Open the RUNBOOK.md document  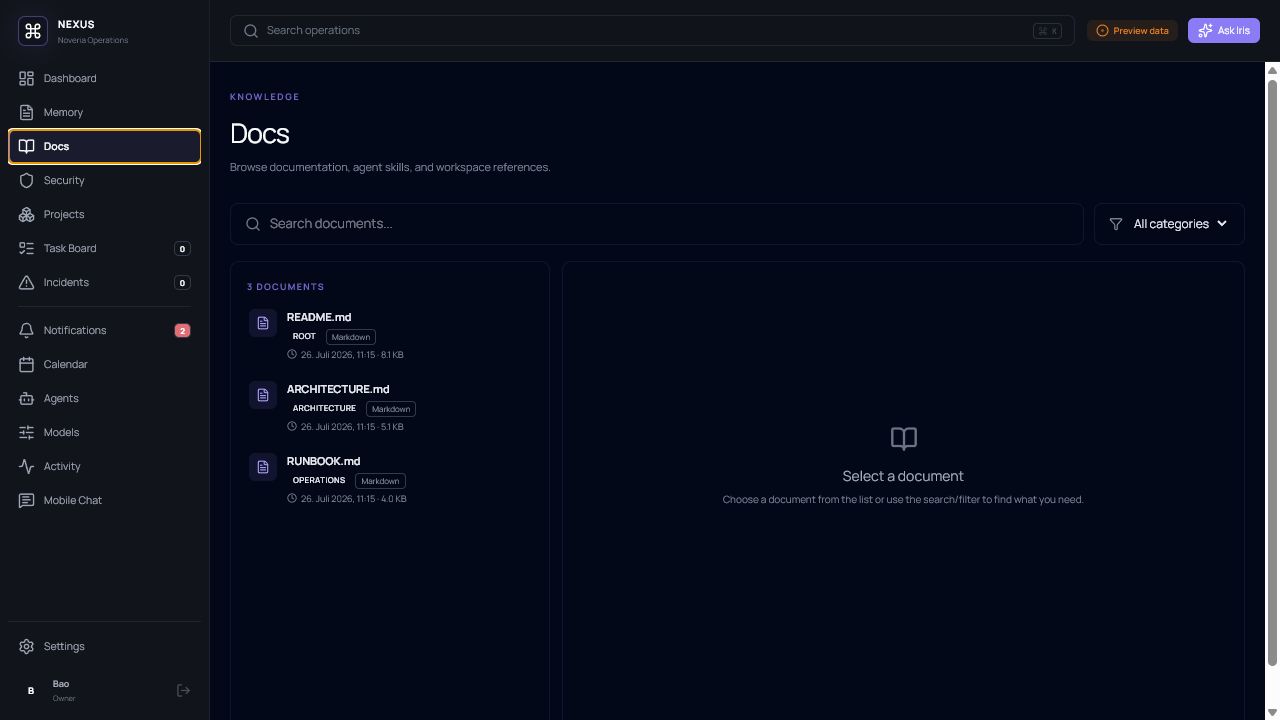click(x=390, y=479)
